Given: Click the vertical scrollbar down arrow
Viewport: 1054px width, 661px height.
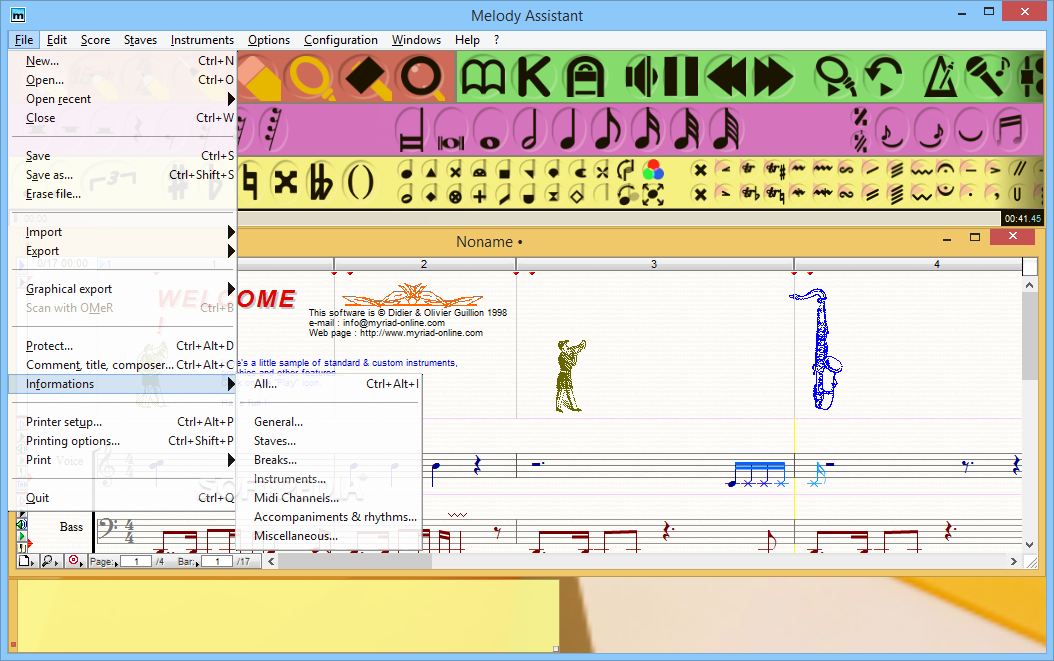Looking at the screenshot, I should pos(1030,545).
